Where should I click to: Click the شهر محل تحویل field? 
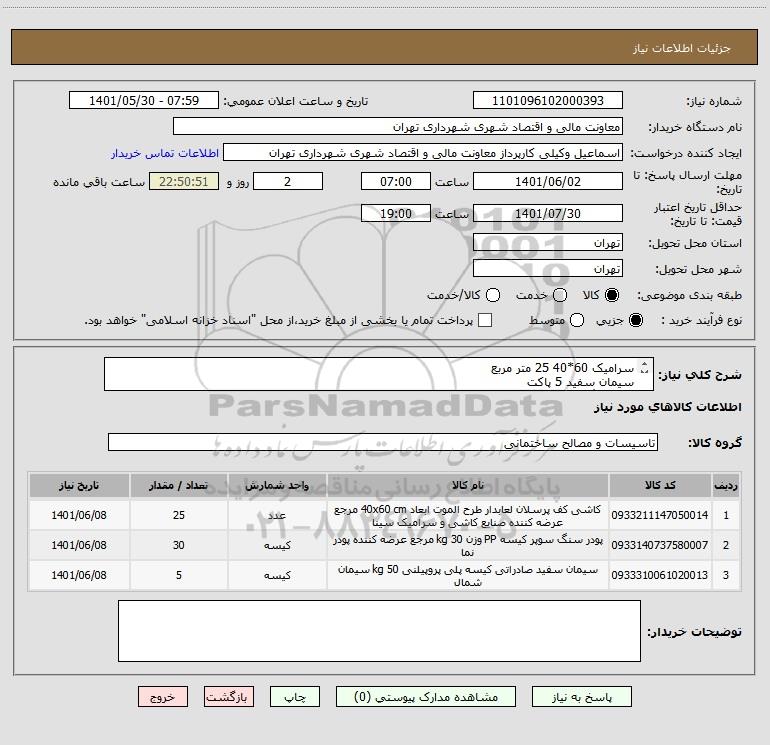click(548, 269)
